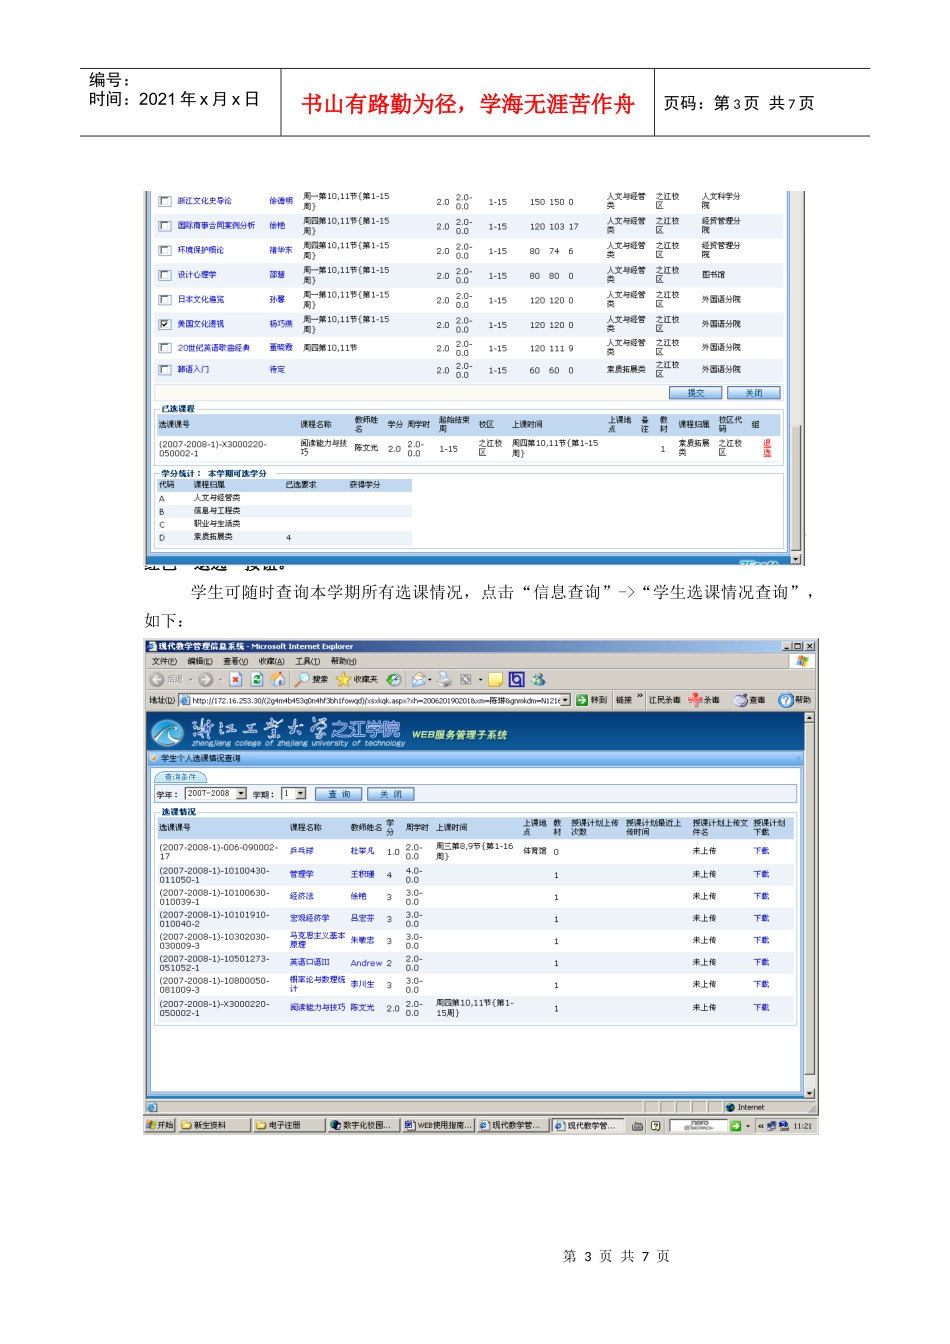This screenshot has height=1344, width=950.
Task: Click 下载 link in 管理学 row
Action: (761, 874)
